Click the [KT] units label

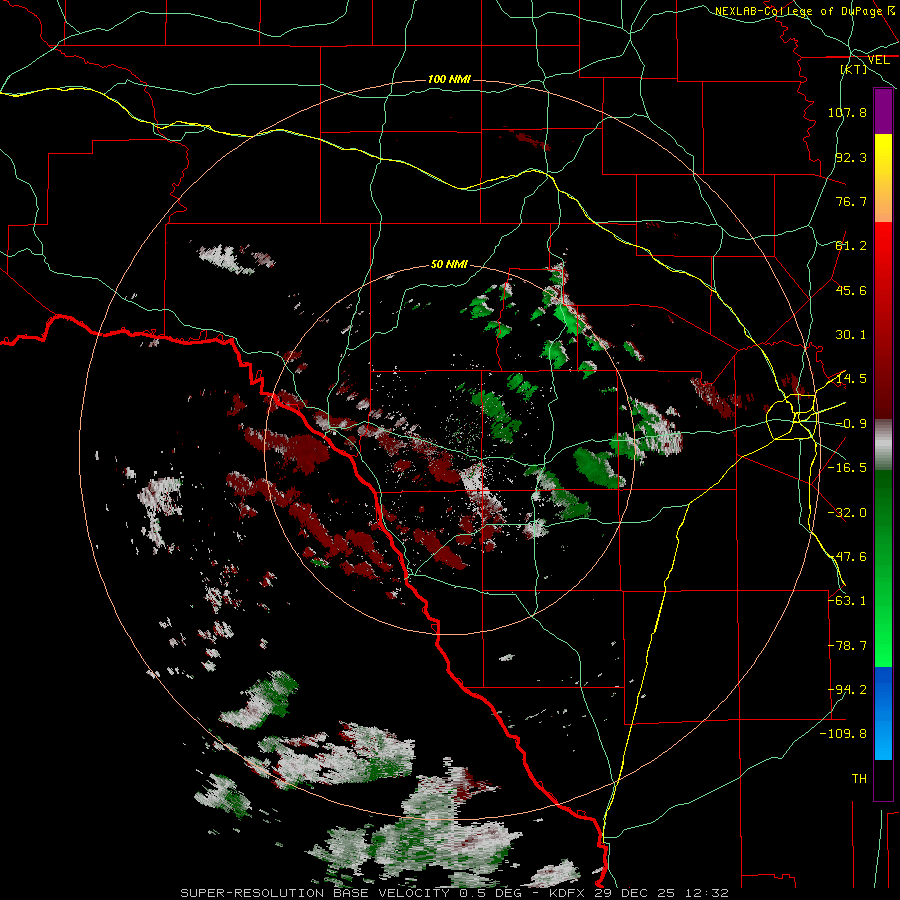(x=854, y=69)
